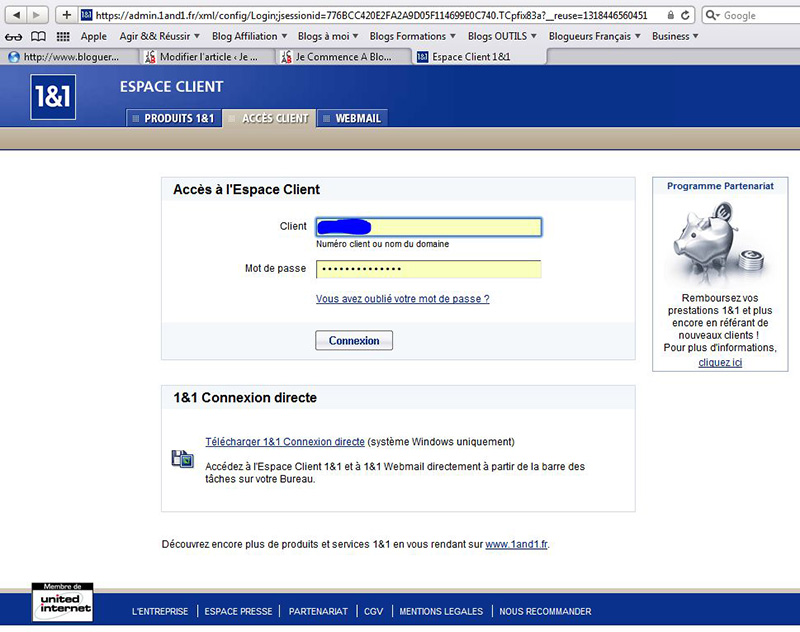The image size is (800, 632).
Task: Click the piggy bank partner image
Action: click(720, 243)
